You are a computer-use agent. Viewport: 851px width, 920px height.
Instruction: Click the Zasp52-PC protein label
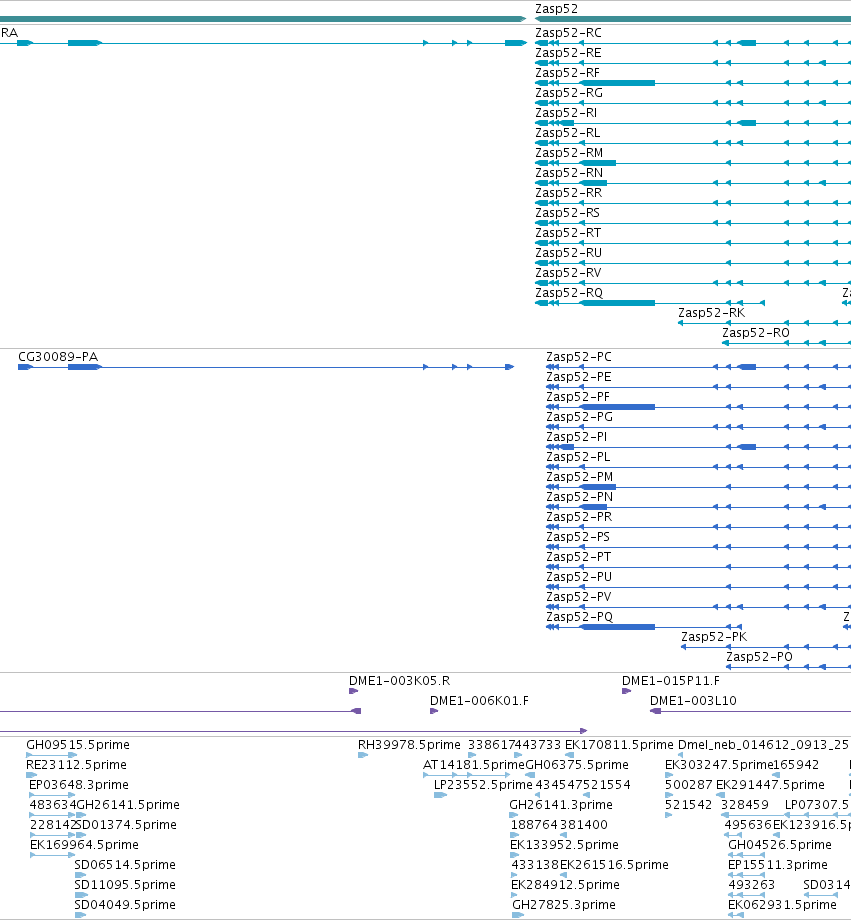579,357
